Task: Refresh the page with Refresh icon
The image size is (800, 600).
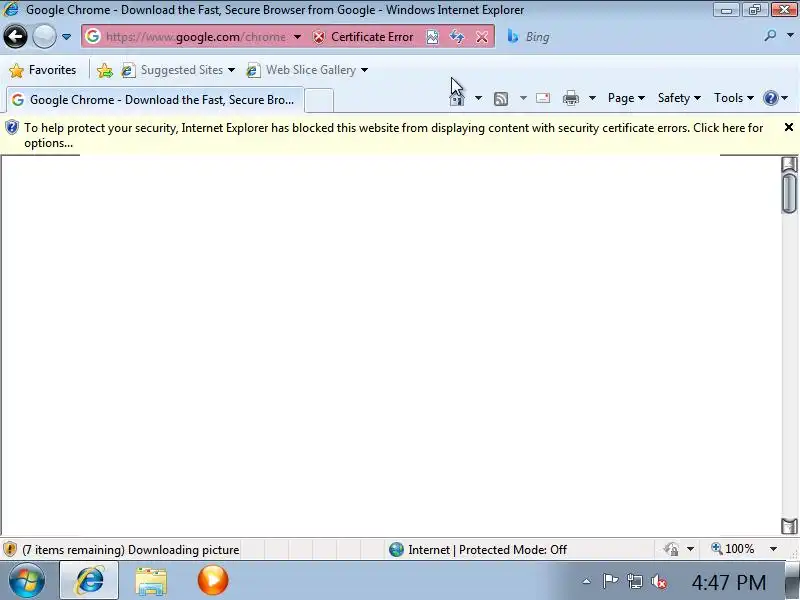Action: tap(457, 37)
